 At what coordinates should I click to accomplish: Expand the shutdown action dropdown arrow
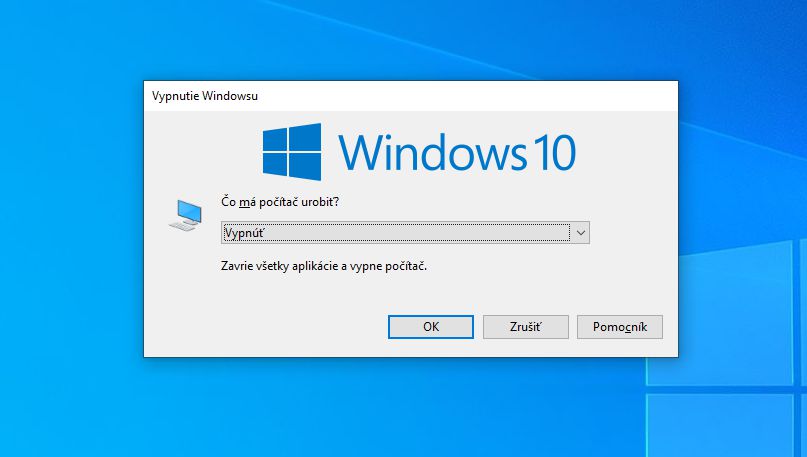pos(581,233)
